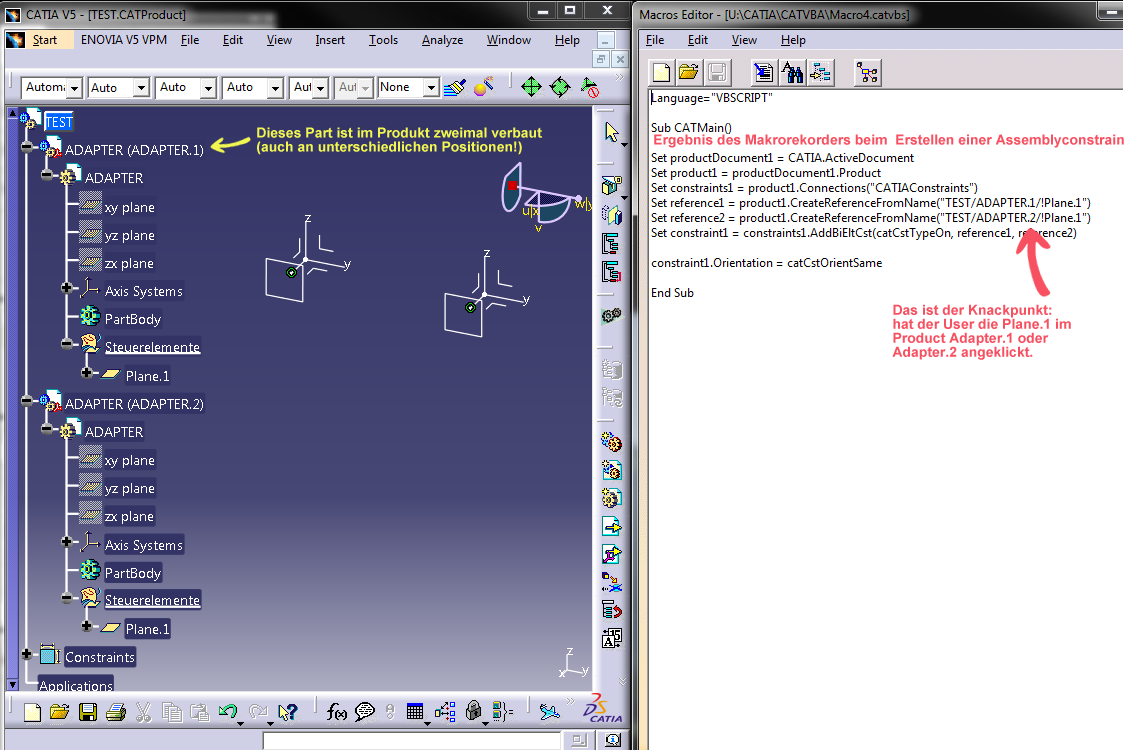Click the 'End Sub' code line

(672, 293)
